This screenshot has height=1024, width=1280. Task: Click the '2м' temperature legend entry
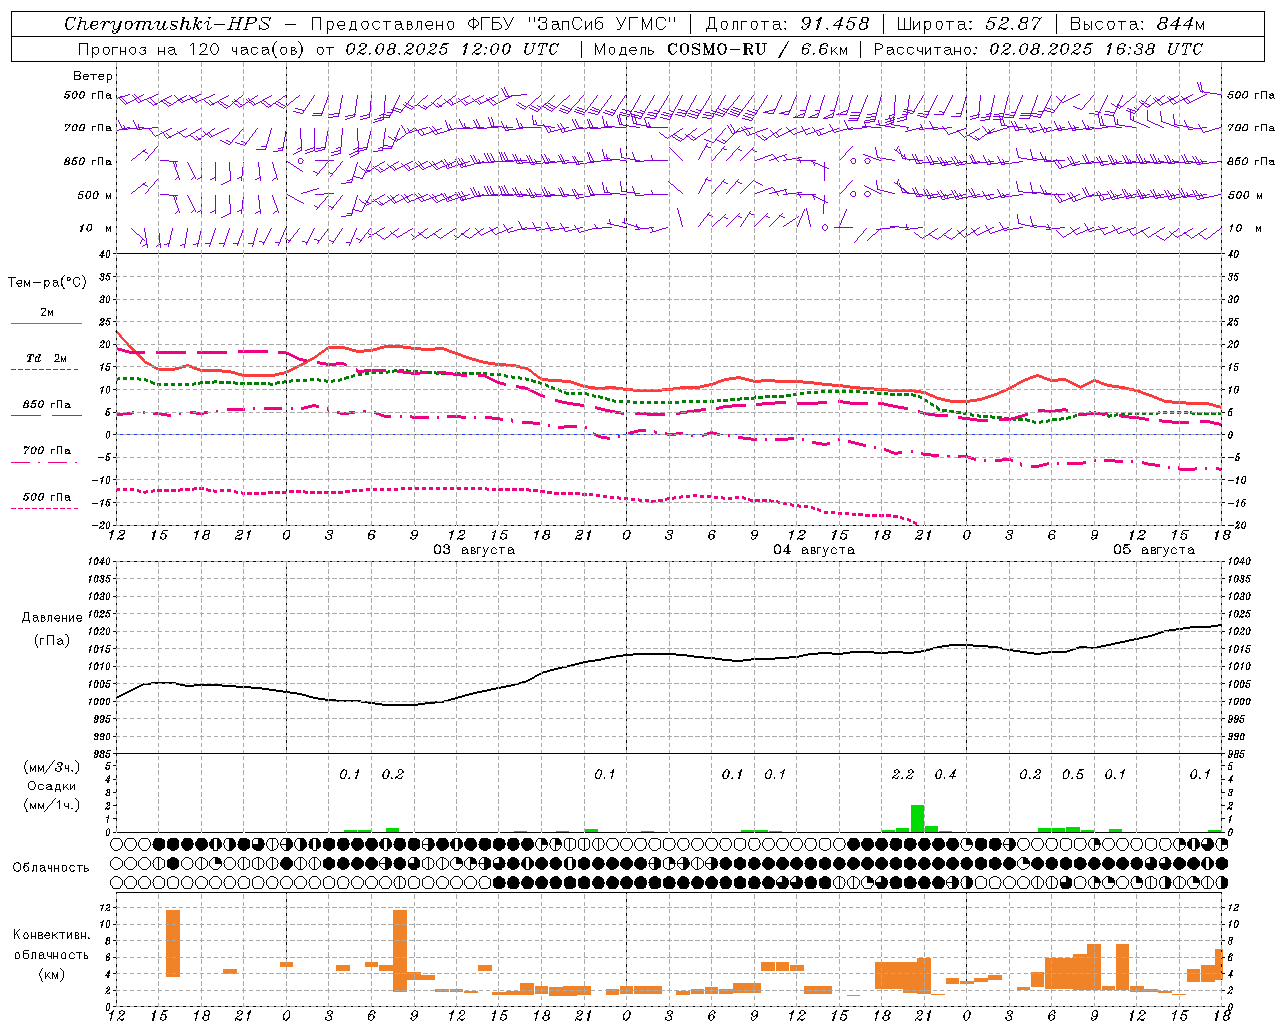(47, 313)
